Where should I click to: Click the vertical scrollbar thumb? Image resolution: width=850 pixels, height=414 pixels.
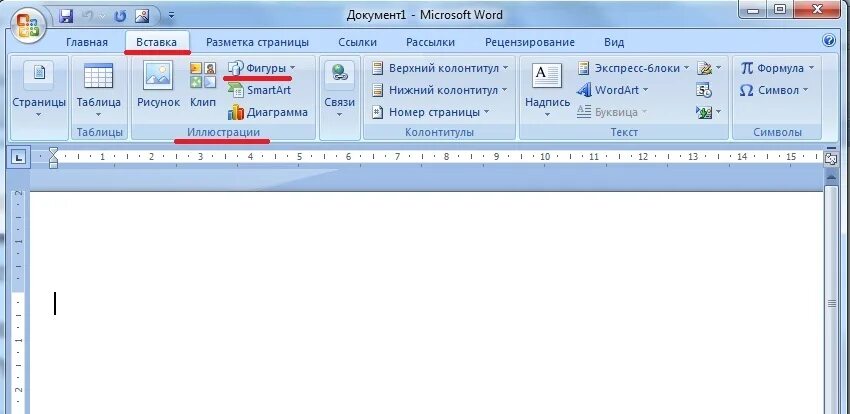coord(831,303)
